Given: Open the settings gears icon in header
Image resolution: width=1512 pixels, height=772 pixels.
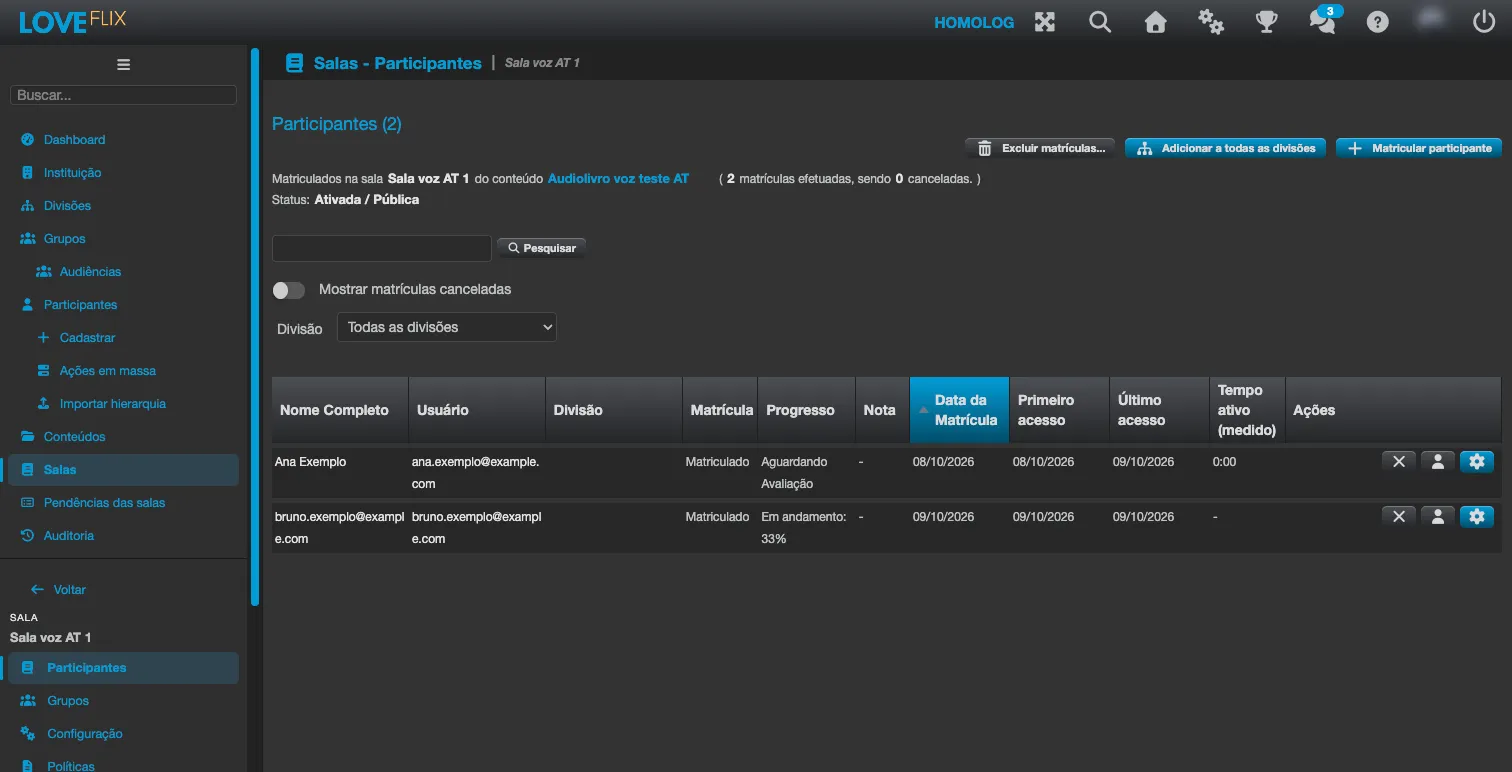Looking at the screenshot, I should (1211, 22).
